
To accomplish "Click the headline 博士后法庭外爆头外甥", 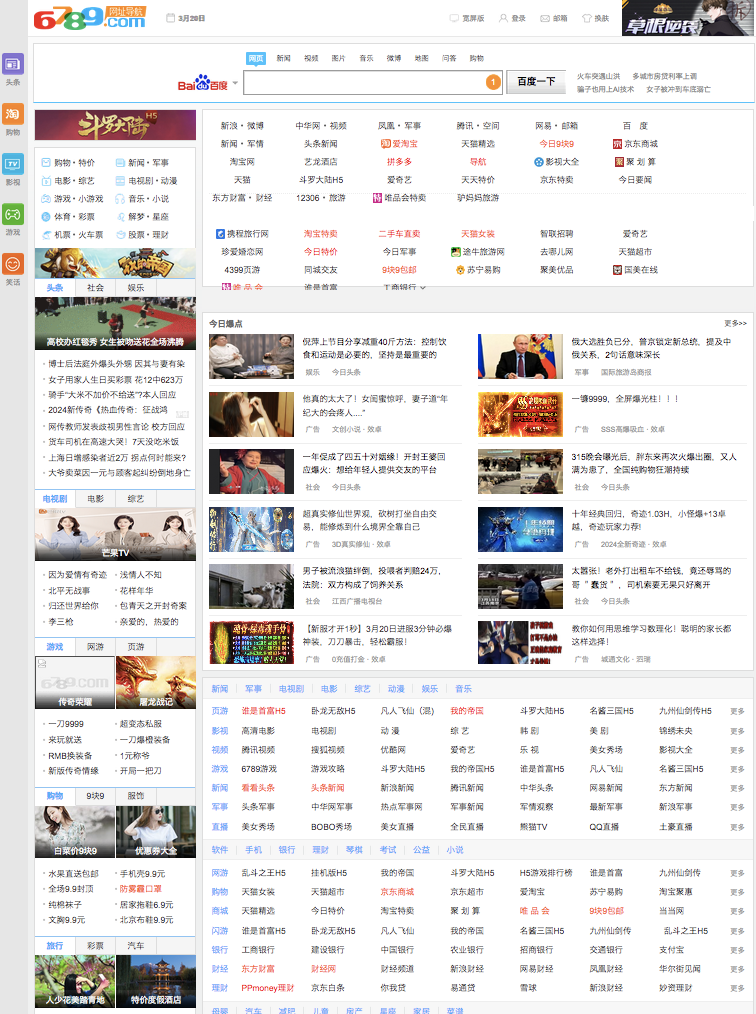I will pos(116,363).
